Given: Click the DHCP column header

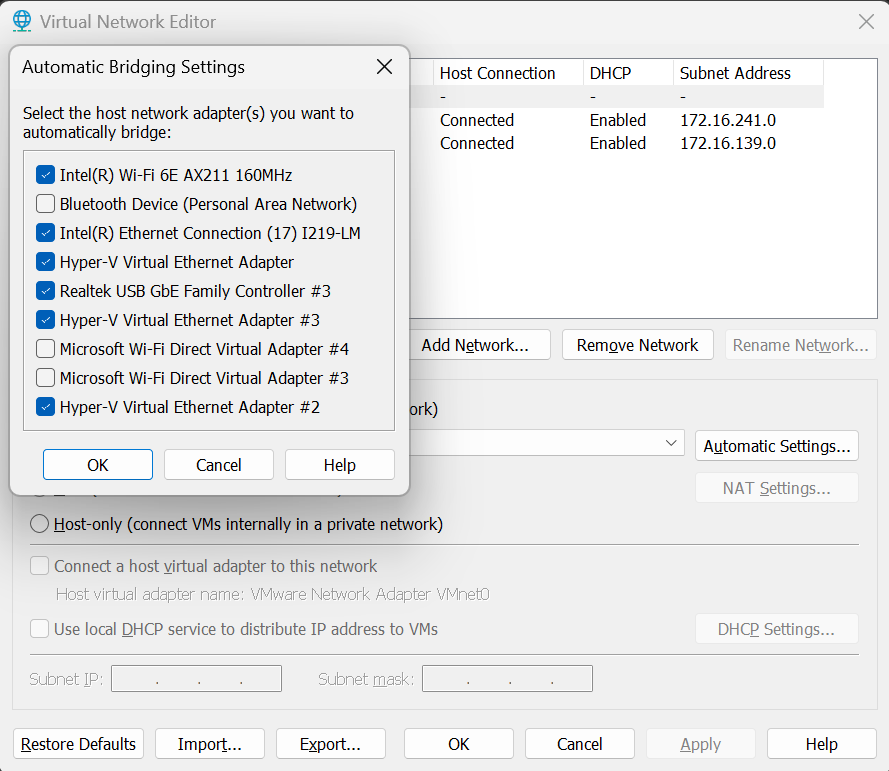Looking at the screenshot, I should 628,73.
